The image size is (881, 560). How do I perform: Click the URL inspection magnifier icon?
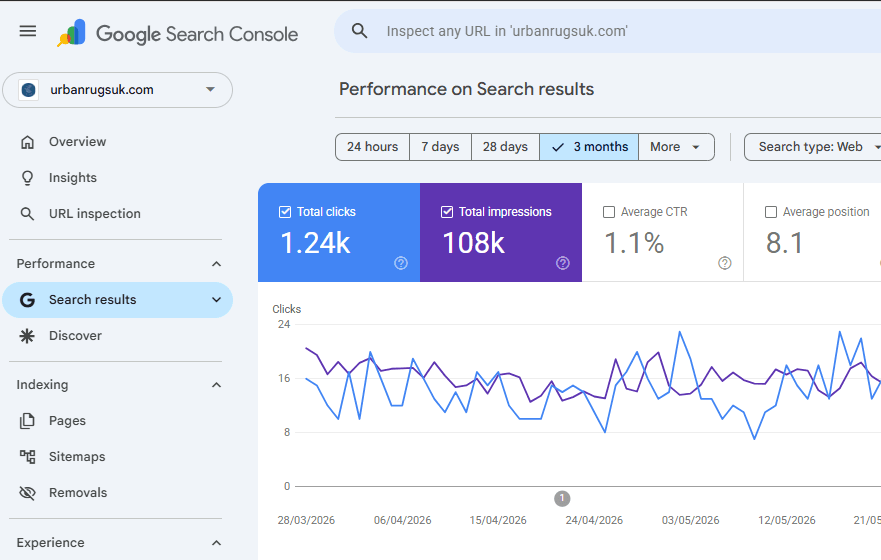tap(27, 214)
